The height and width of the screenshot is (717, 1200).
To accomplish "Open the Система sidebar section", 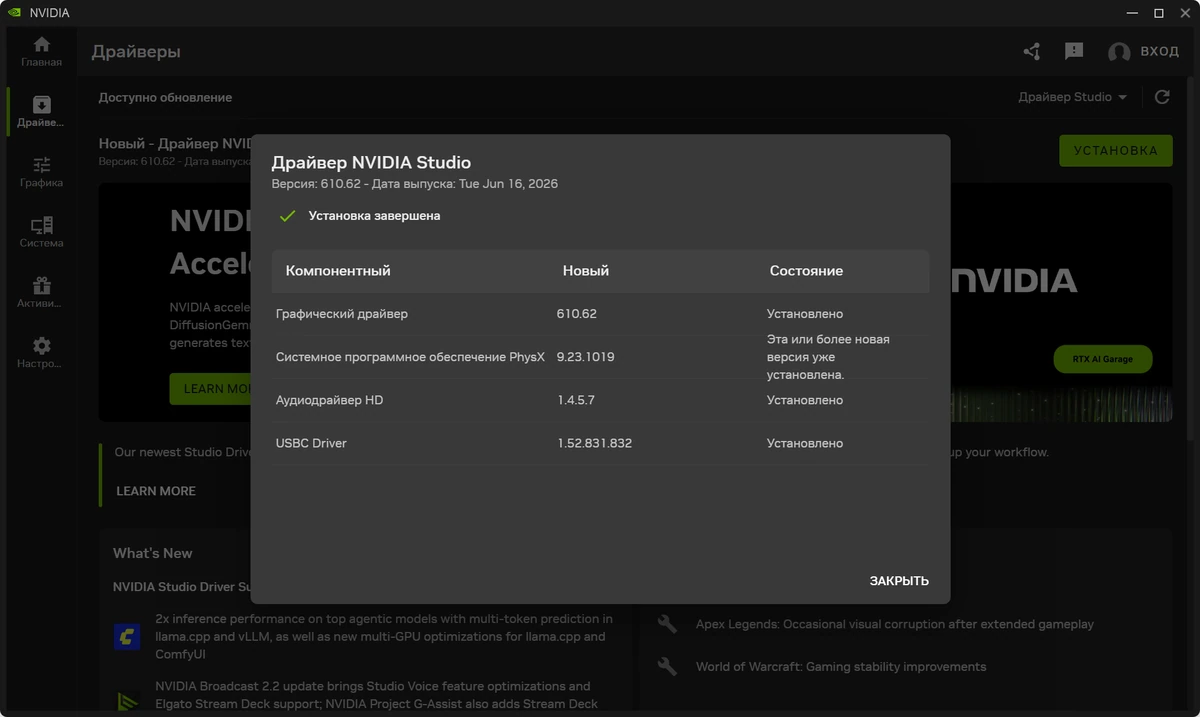I will [41, 232].
